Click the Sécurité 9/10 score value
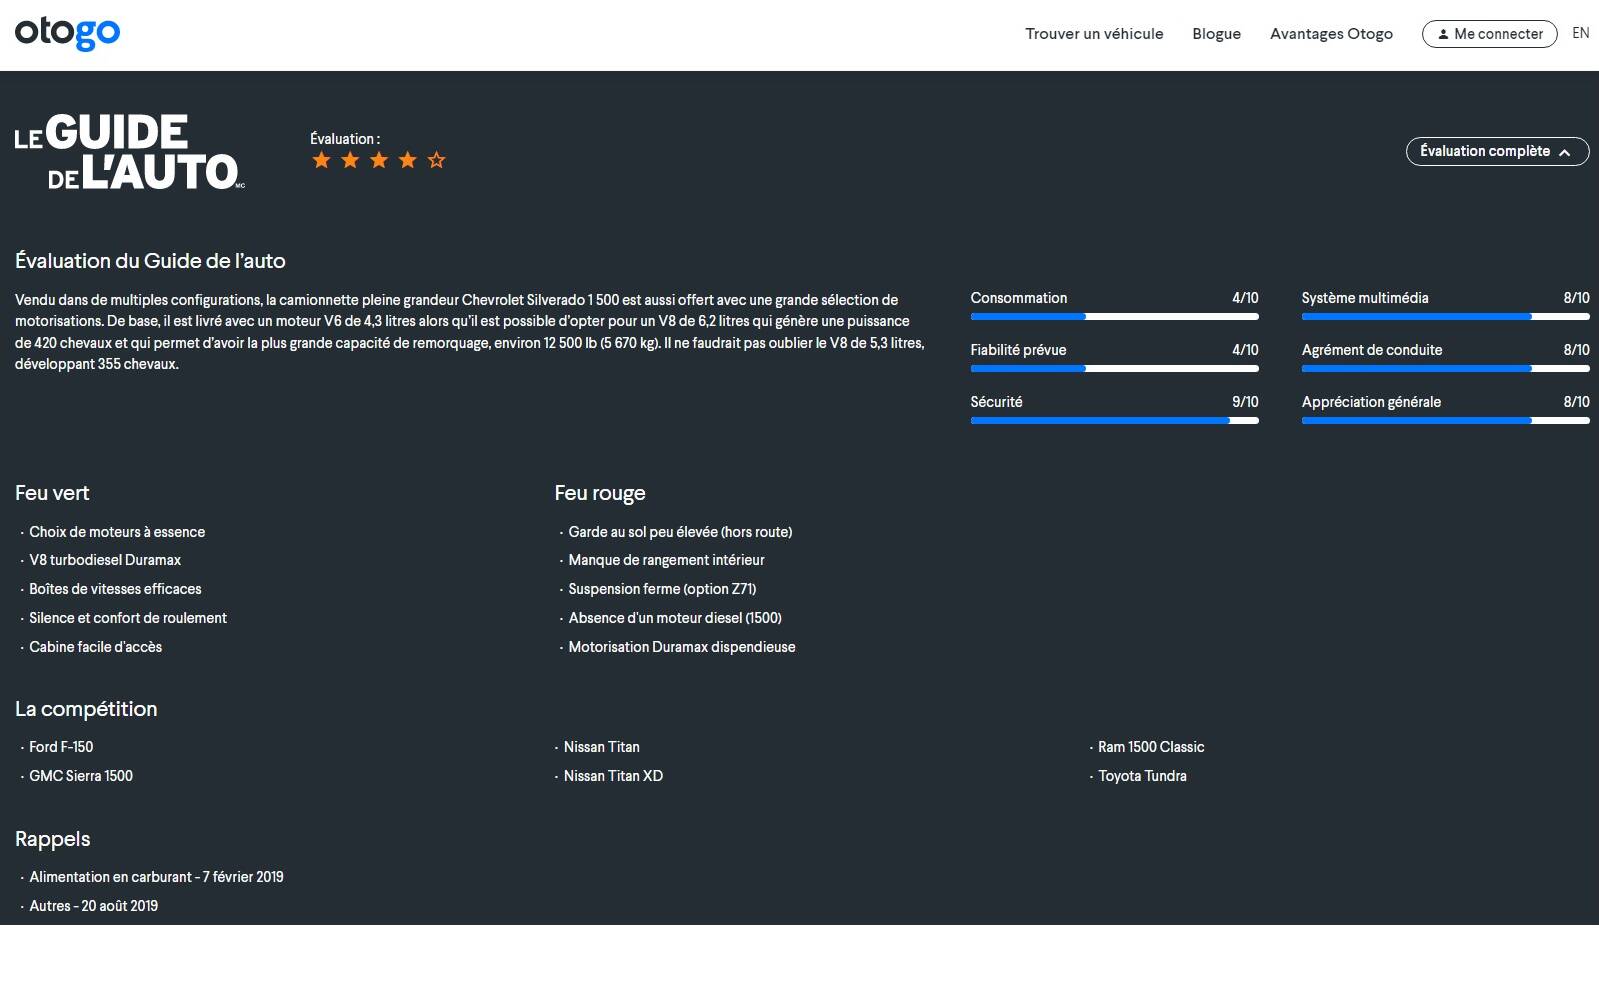The width and height of the screenshot is (1599, 999). coord(1245,402)
